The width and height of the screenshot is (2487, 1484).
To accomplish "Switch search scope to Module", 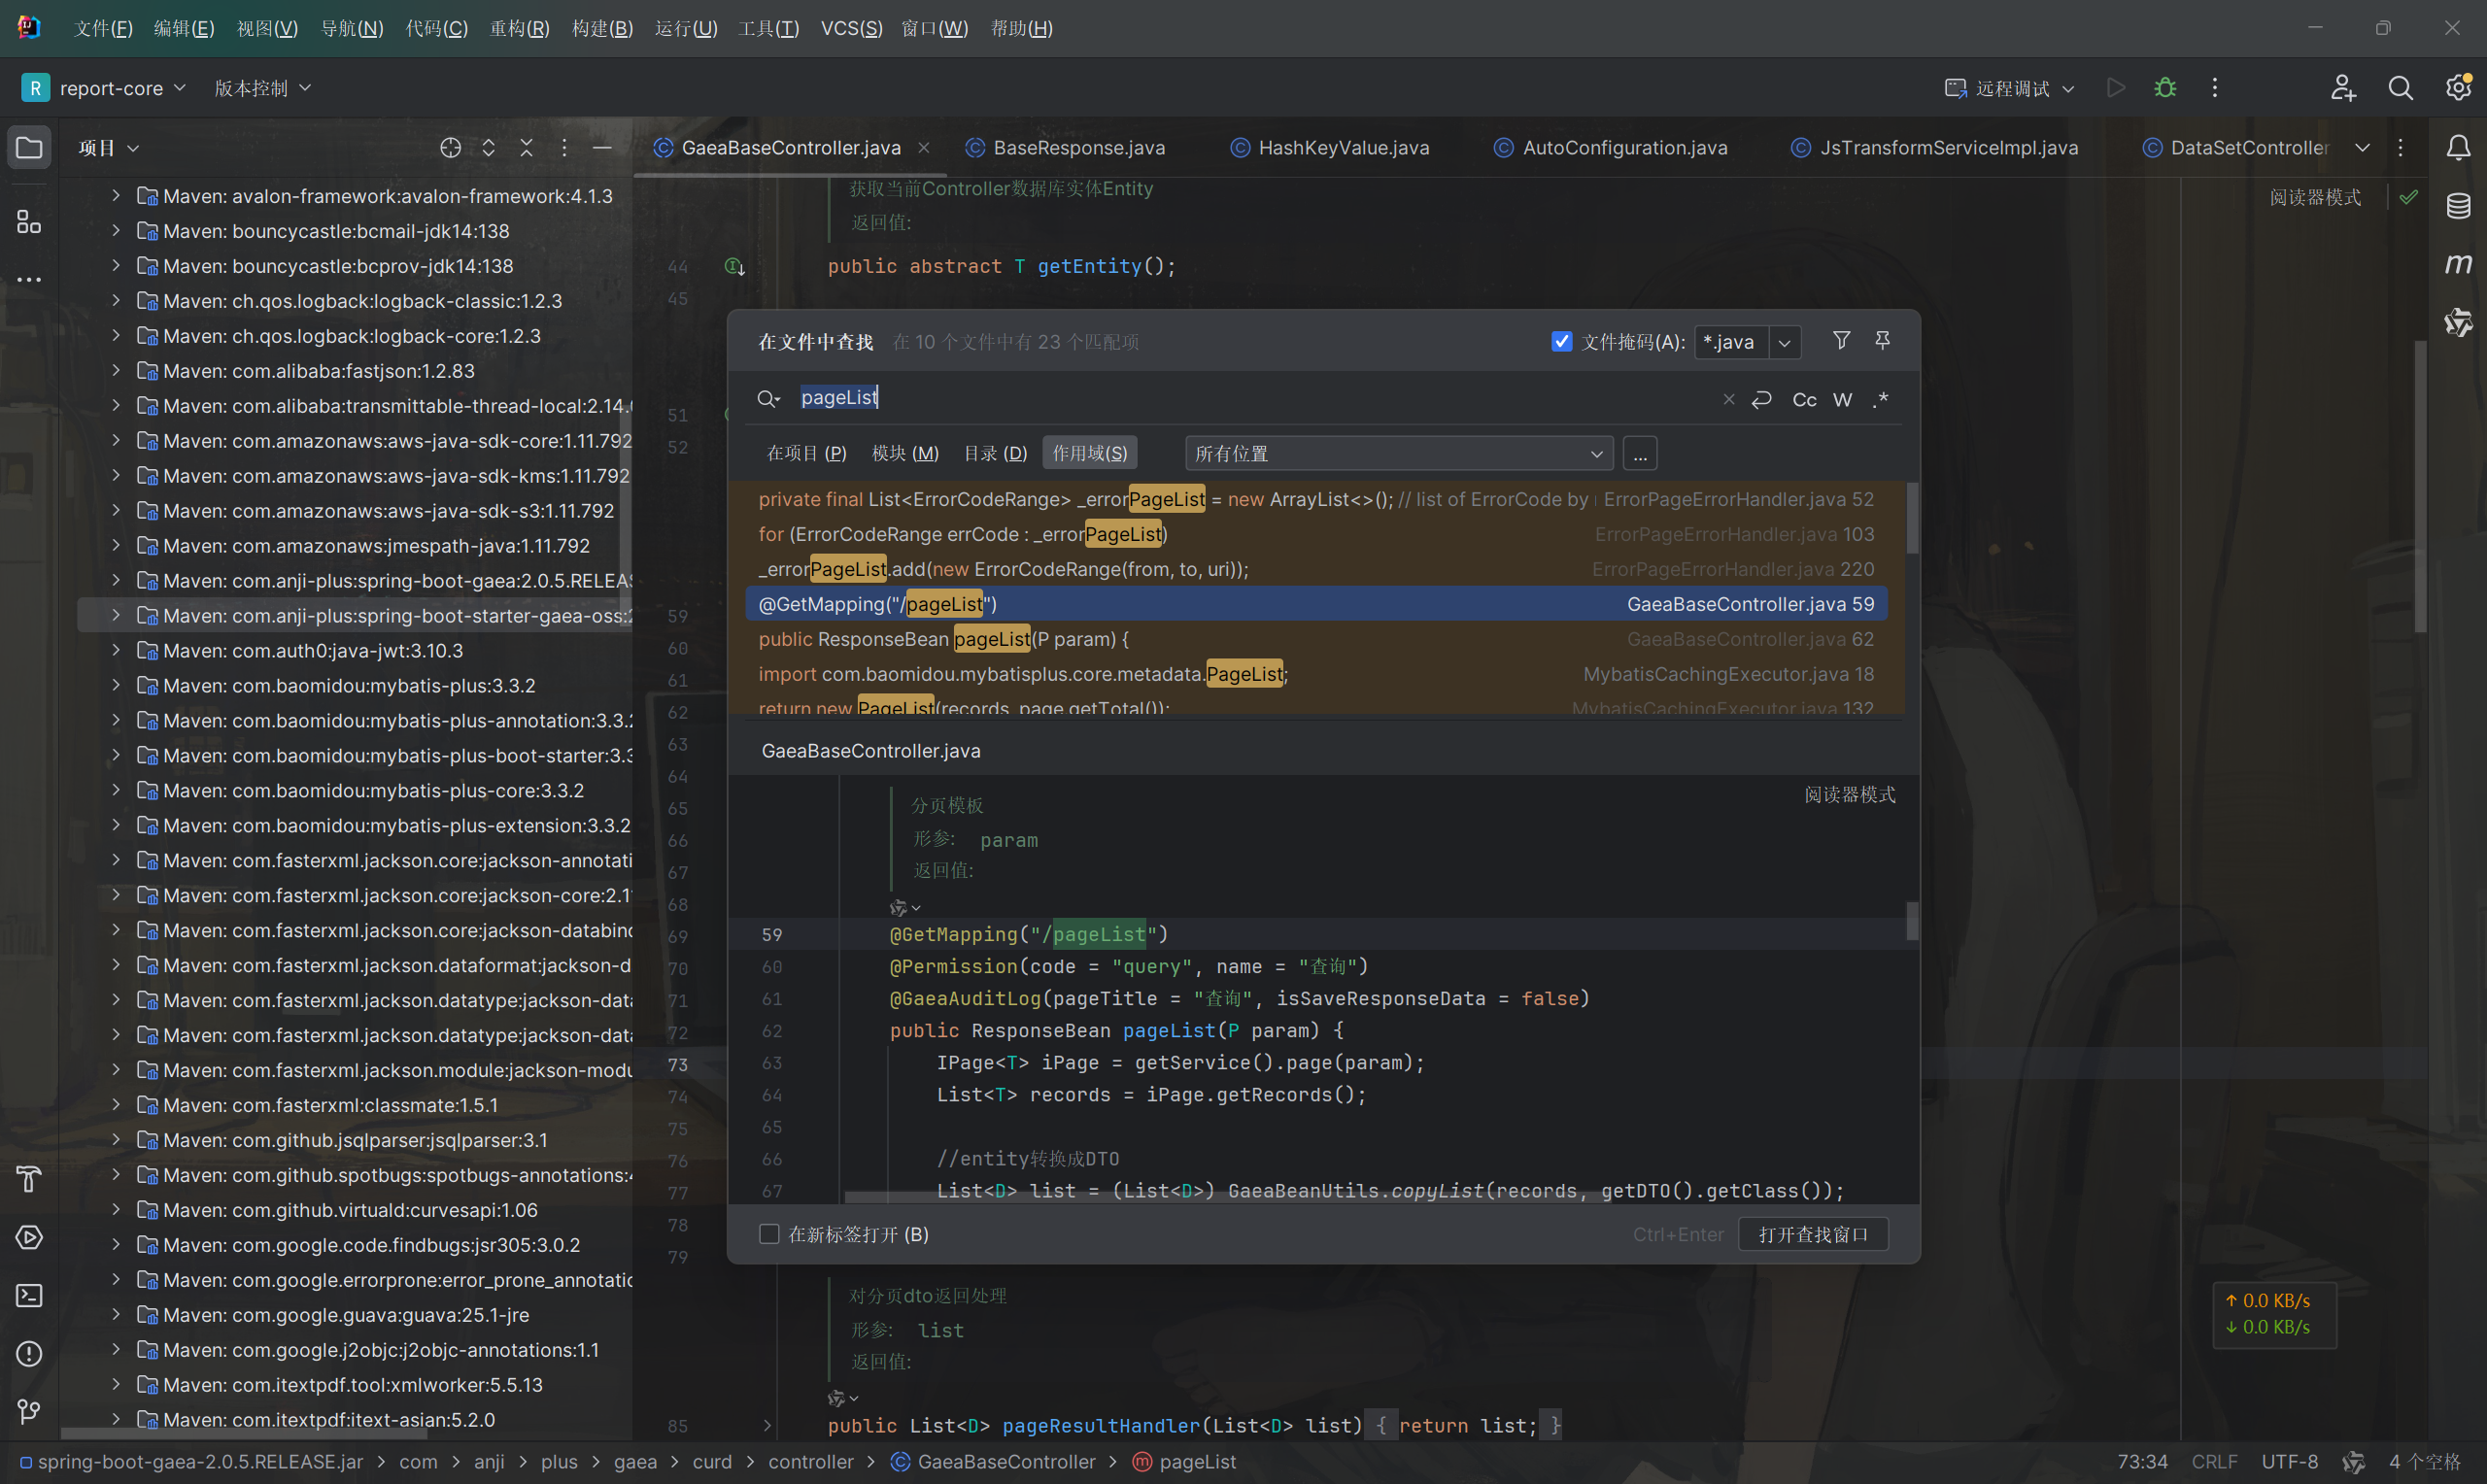I will (x=905, y=453).
